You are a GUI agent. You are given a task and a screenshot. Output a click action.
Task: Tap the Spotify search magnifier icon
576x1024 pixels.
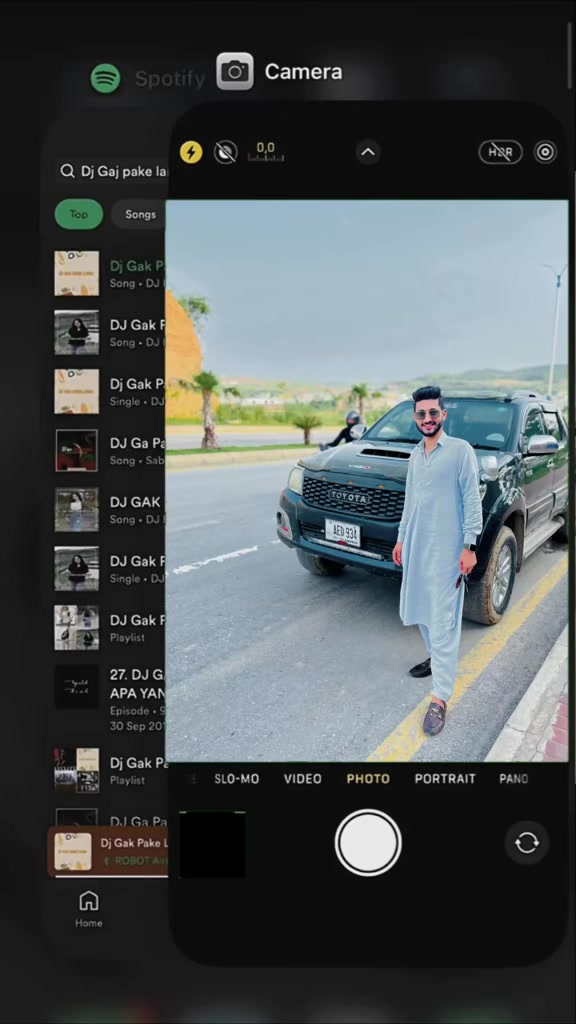pyautogui.click(x=67, y=171)
